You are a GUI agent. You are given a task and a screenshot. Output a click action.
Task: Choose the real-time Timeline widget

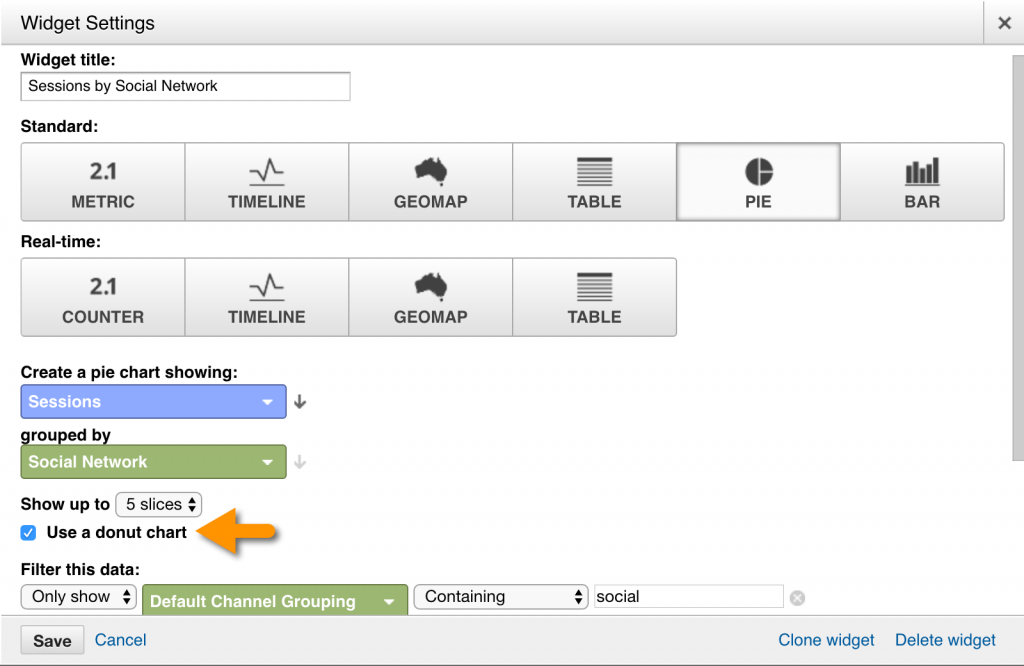(266, 297)
